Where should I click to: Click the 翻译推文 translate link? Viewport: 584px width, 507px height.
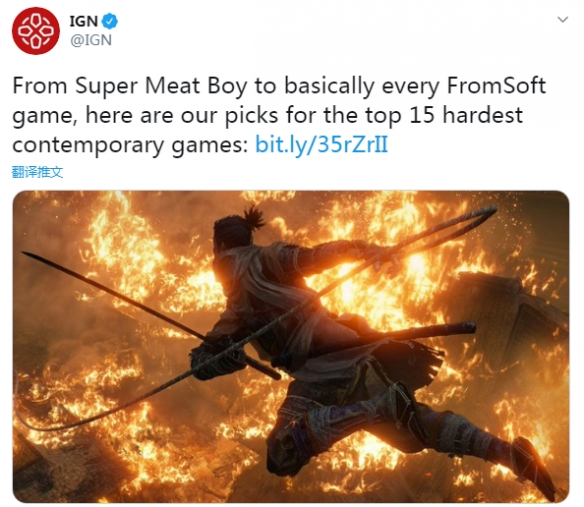(37, 172)
